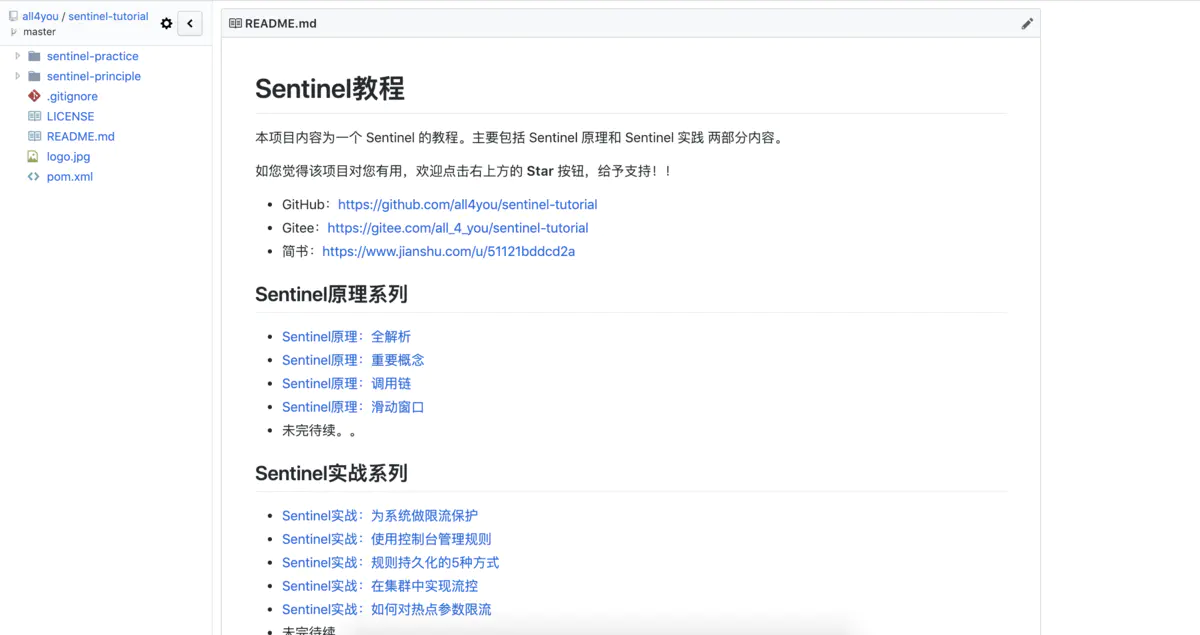Viewport: 1200px width, 635px height.
Task: Click the repository icon beside all4you
Action: pos(14,16)
